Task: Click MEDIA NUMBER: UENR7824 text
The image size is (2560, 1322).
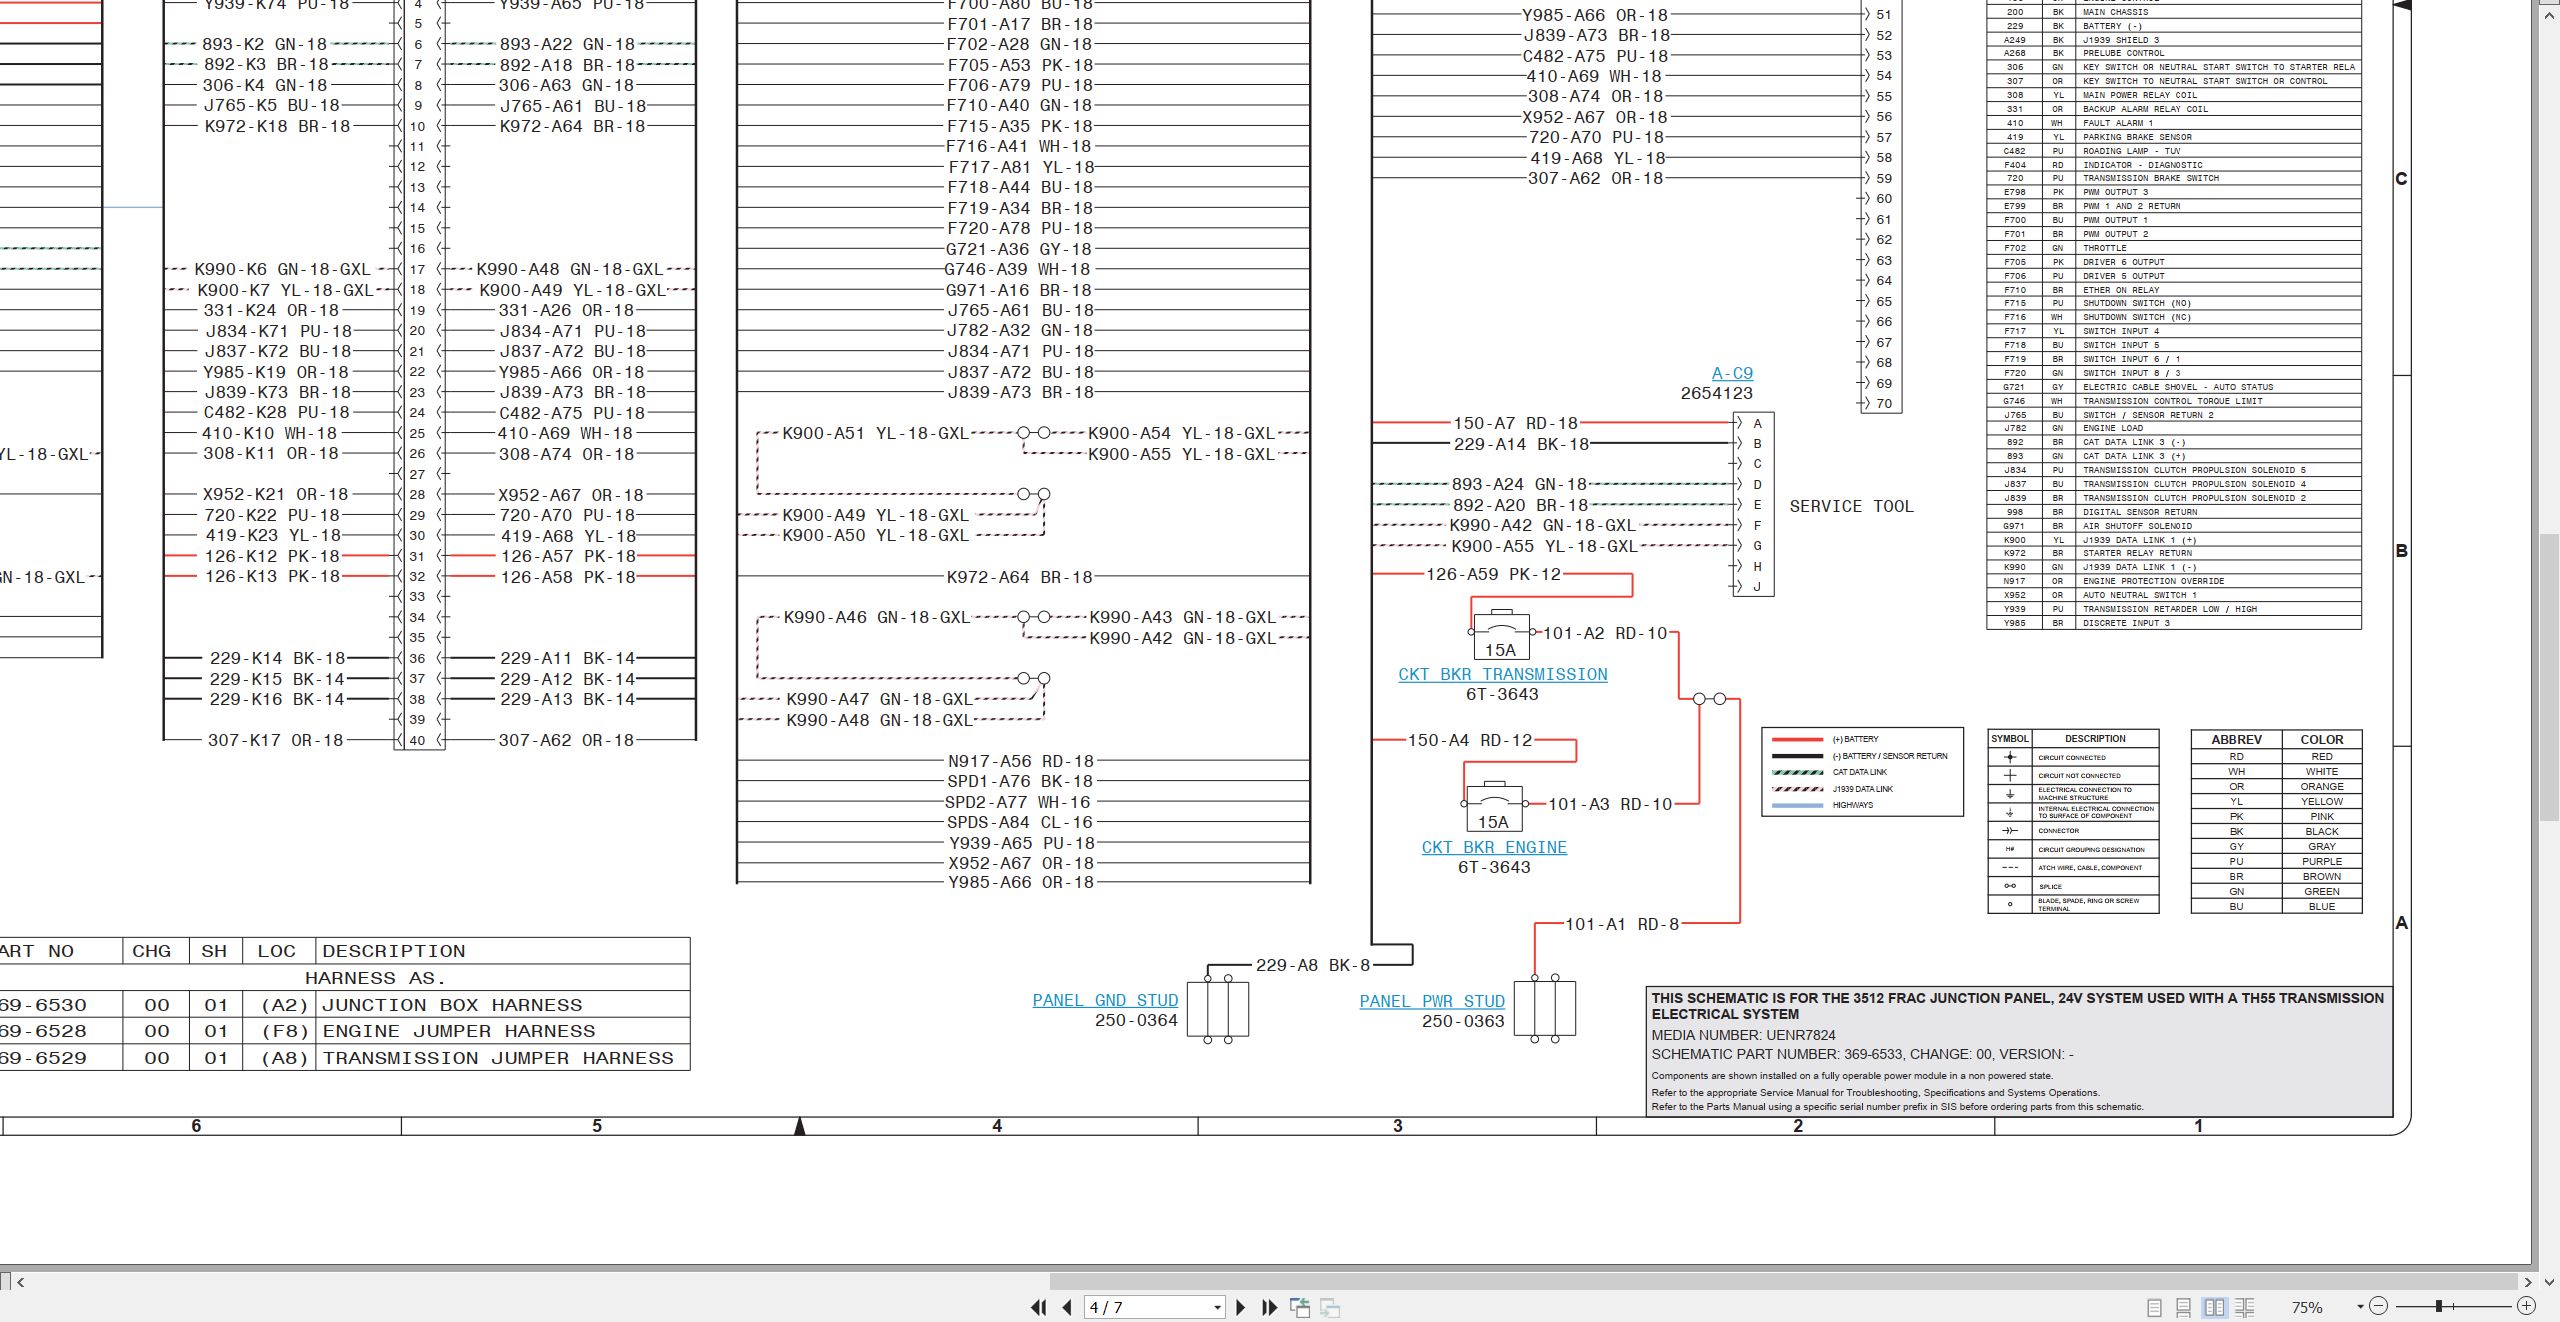Action: click(1744, 1035)
